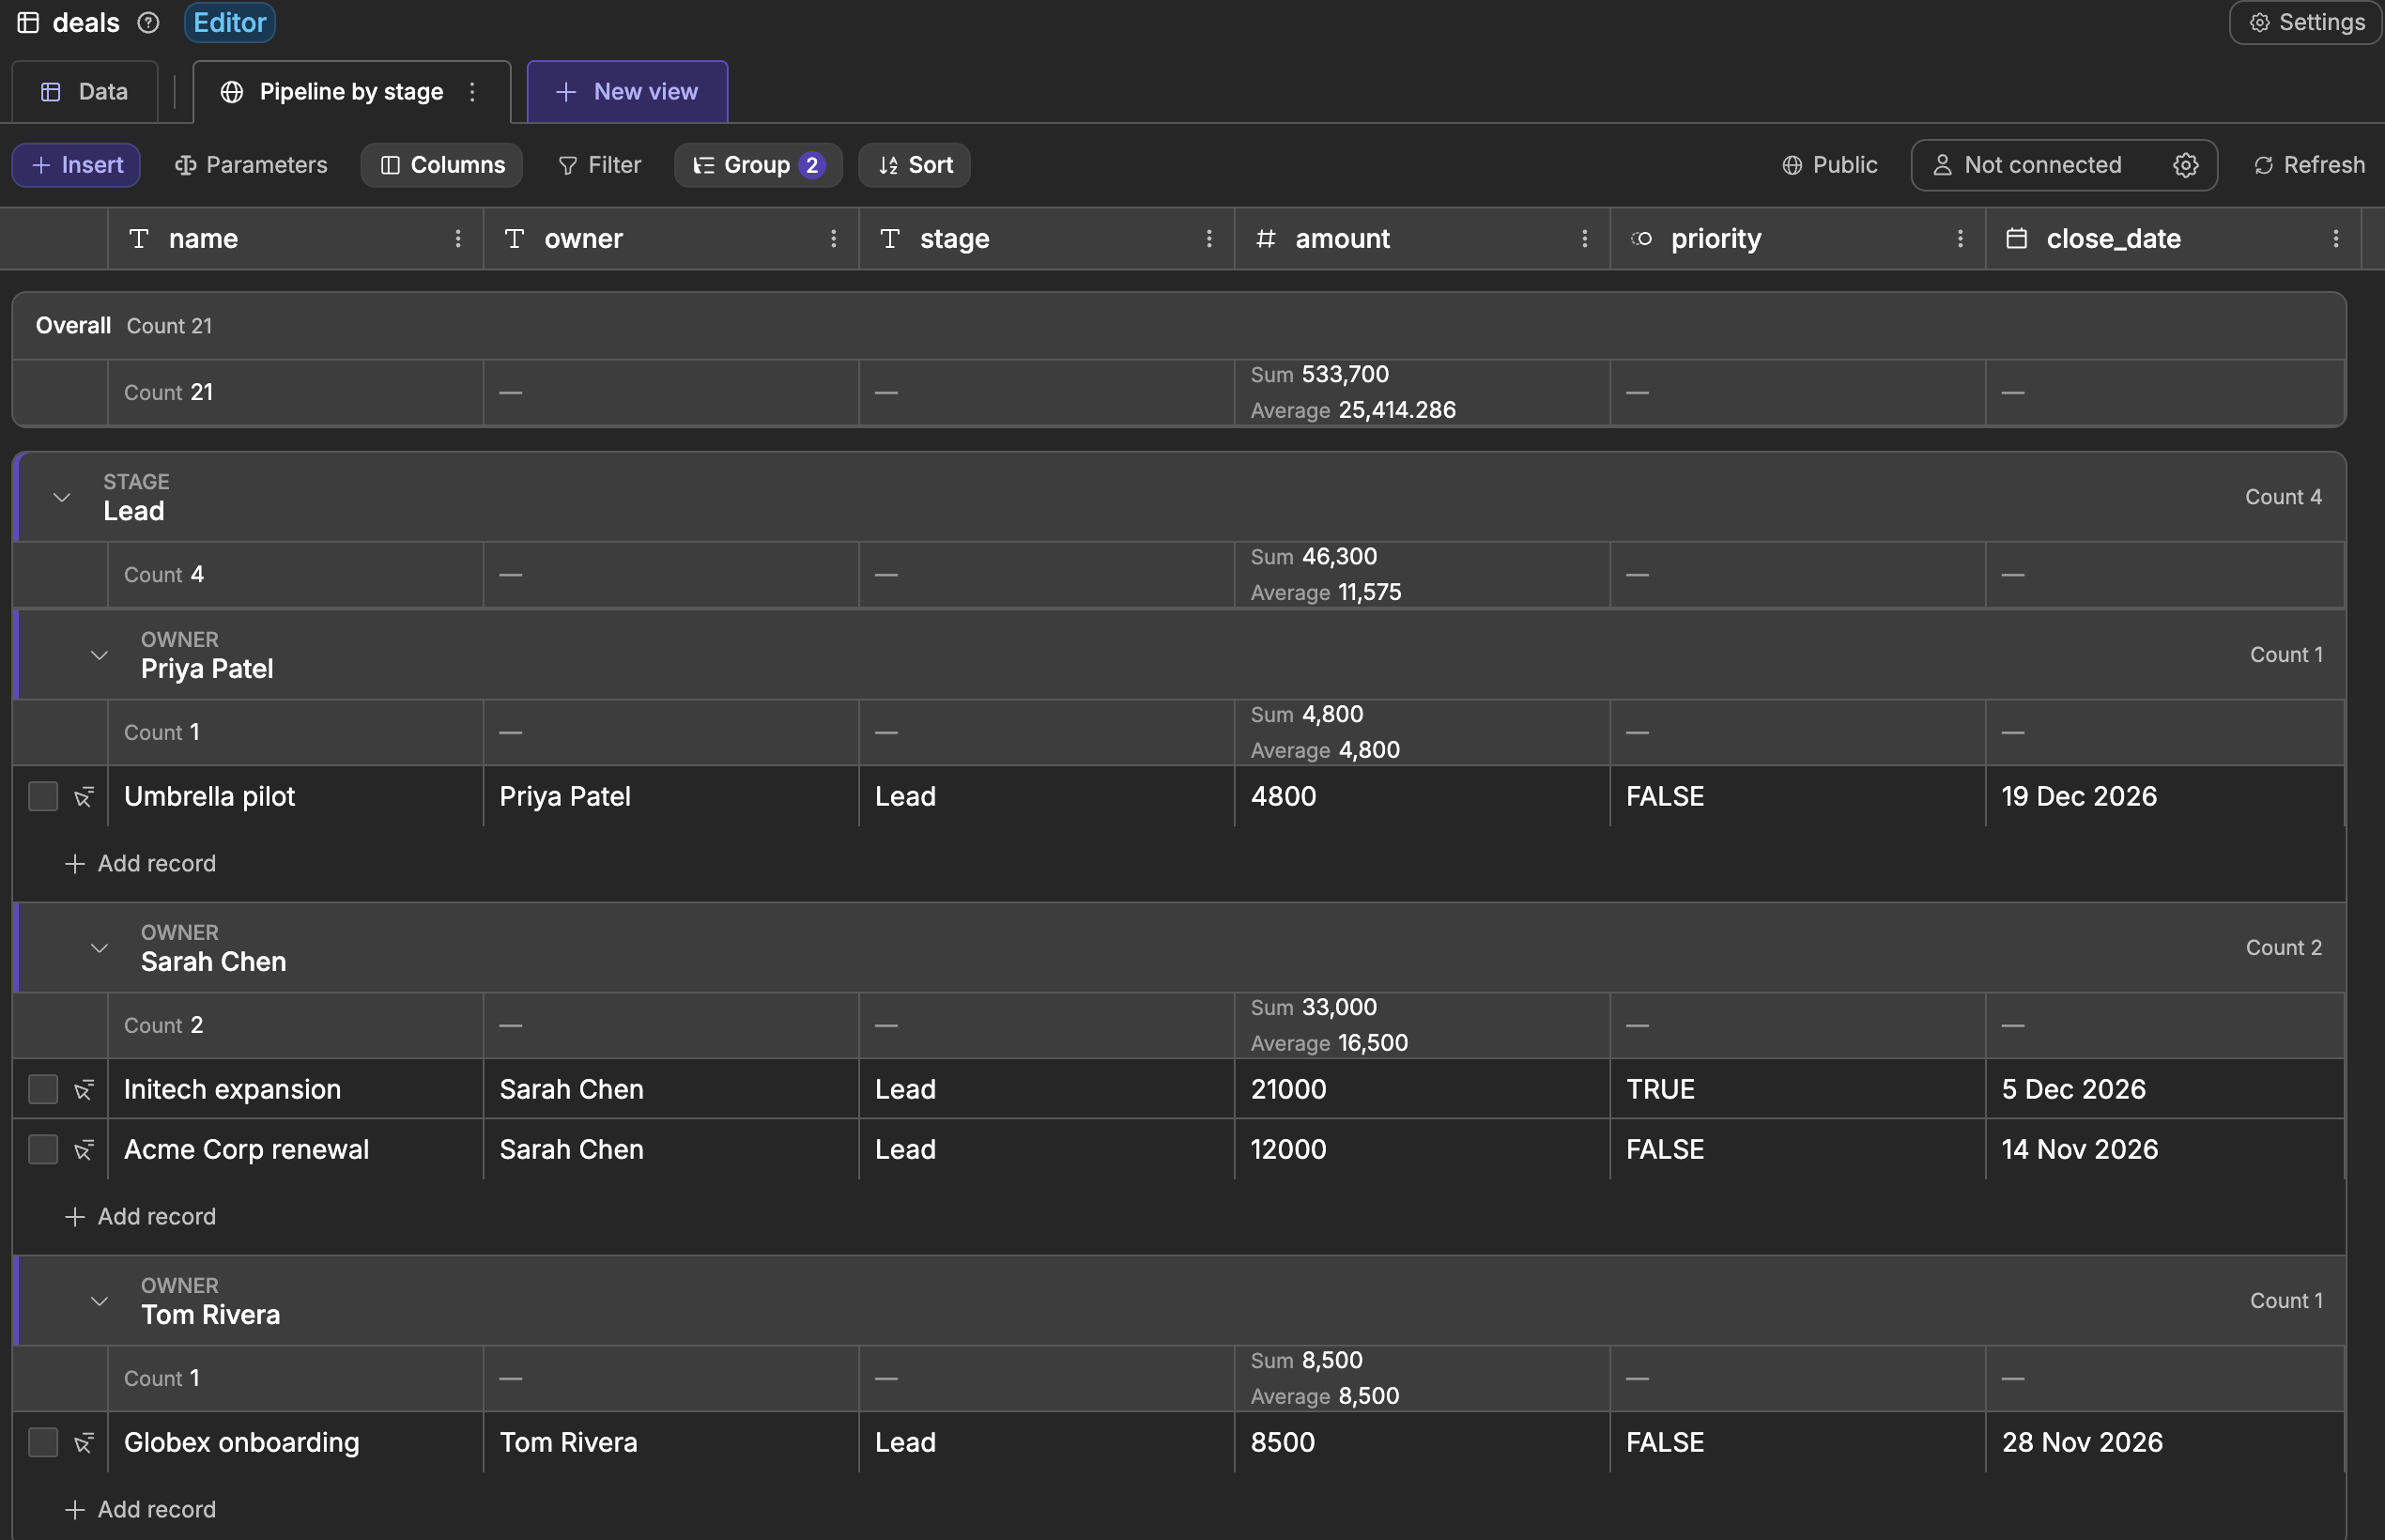Image resolution: width=2385 pixels, height=1540 pixels.
Task: Open the connection settings gear icon
Action: 2185,165
